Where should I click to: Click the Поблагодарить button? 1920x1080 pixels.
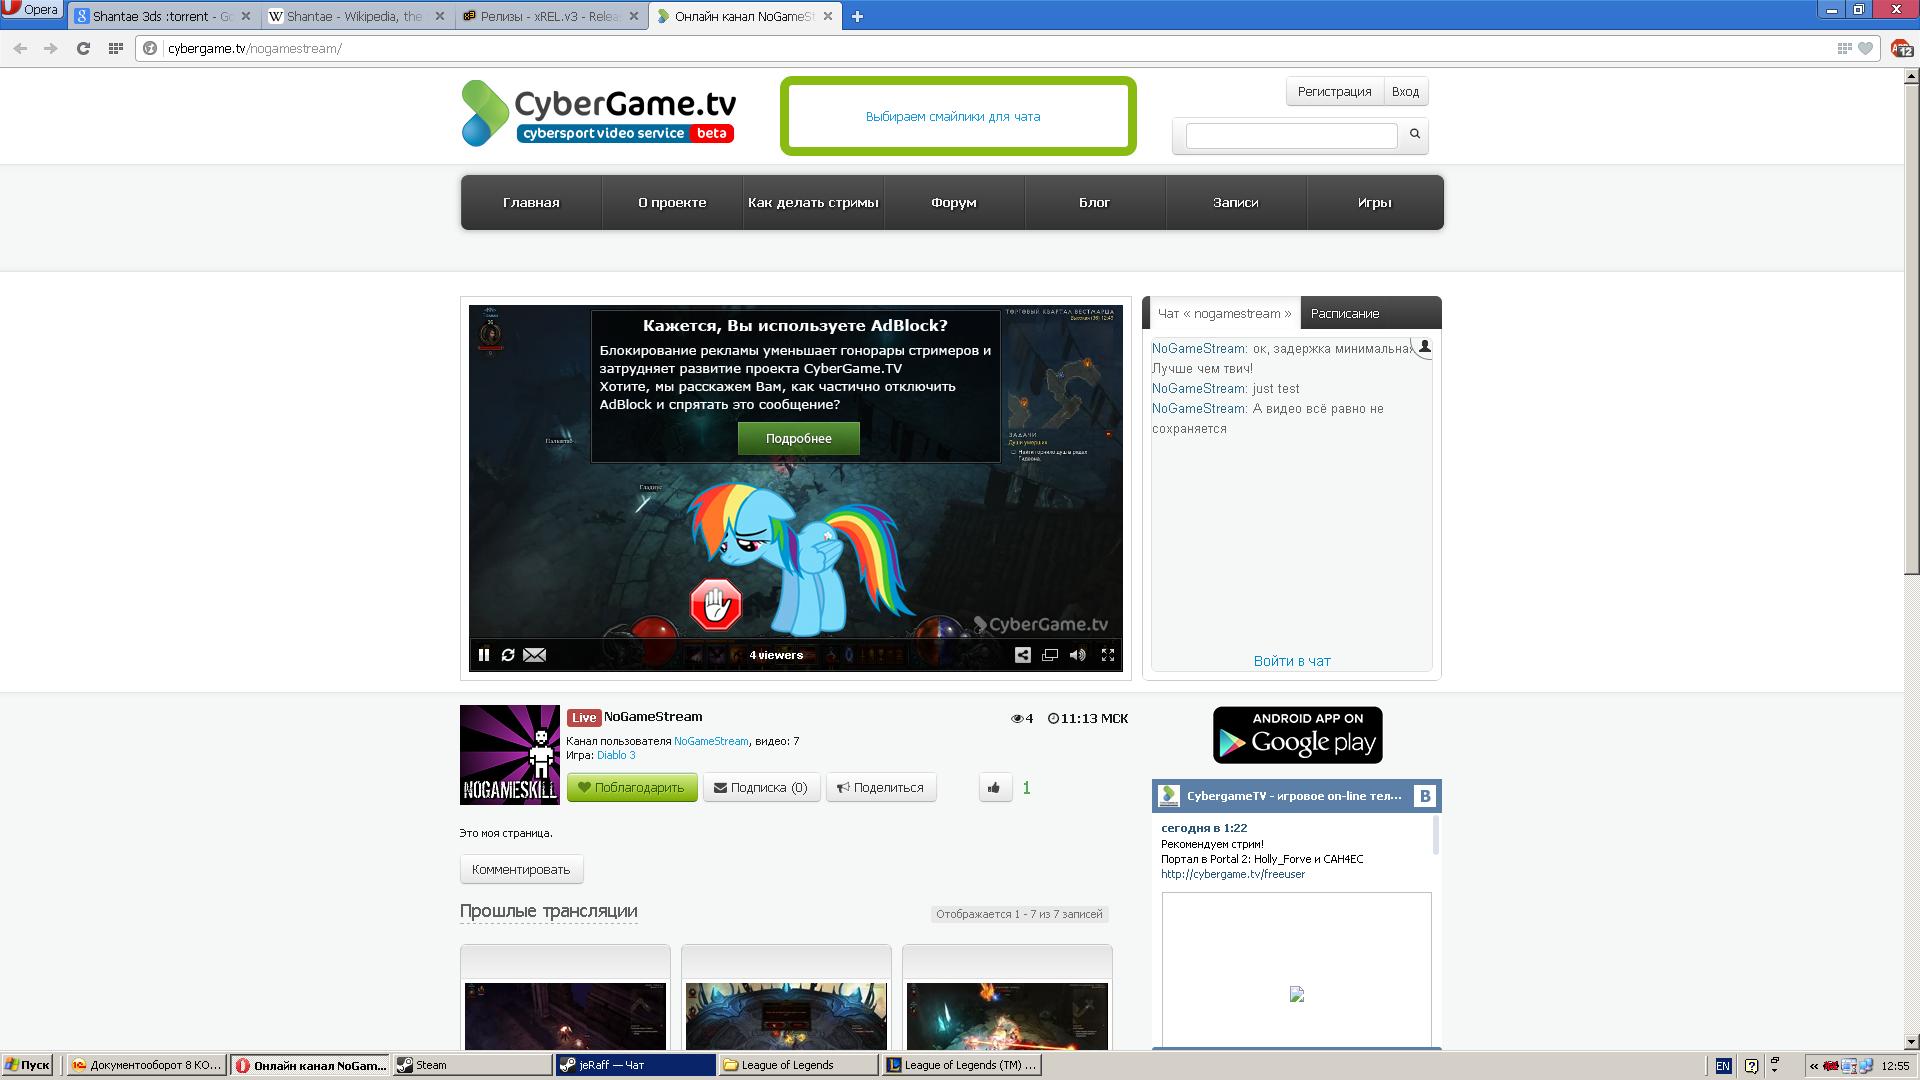(631, 788)
